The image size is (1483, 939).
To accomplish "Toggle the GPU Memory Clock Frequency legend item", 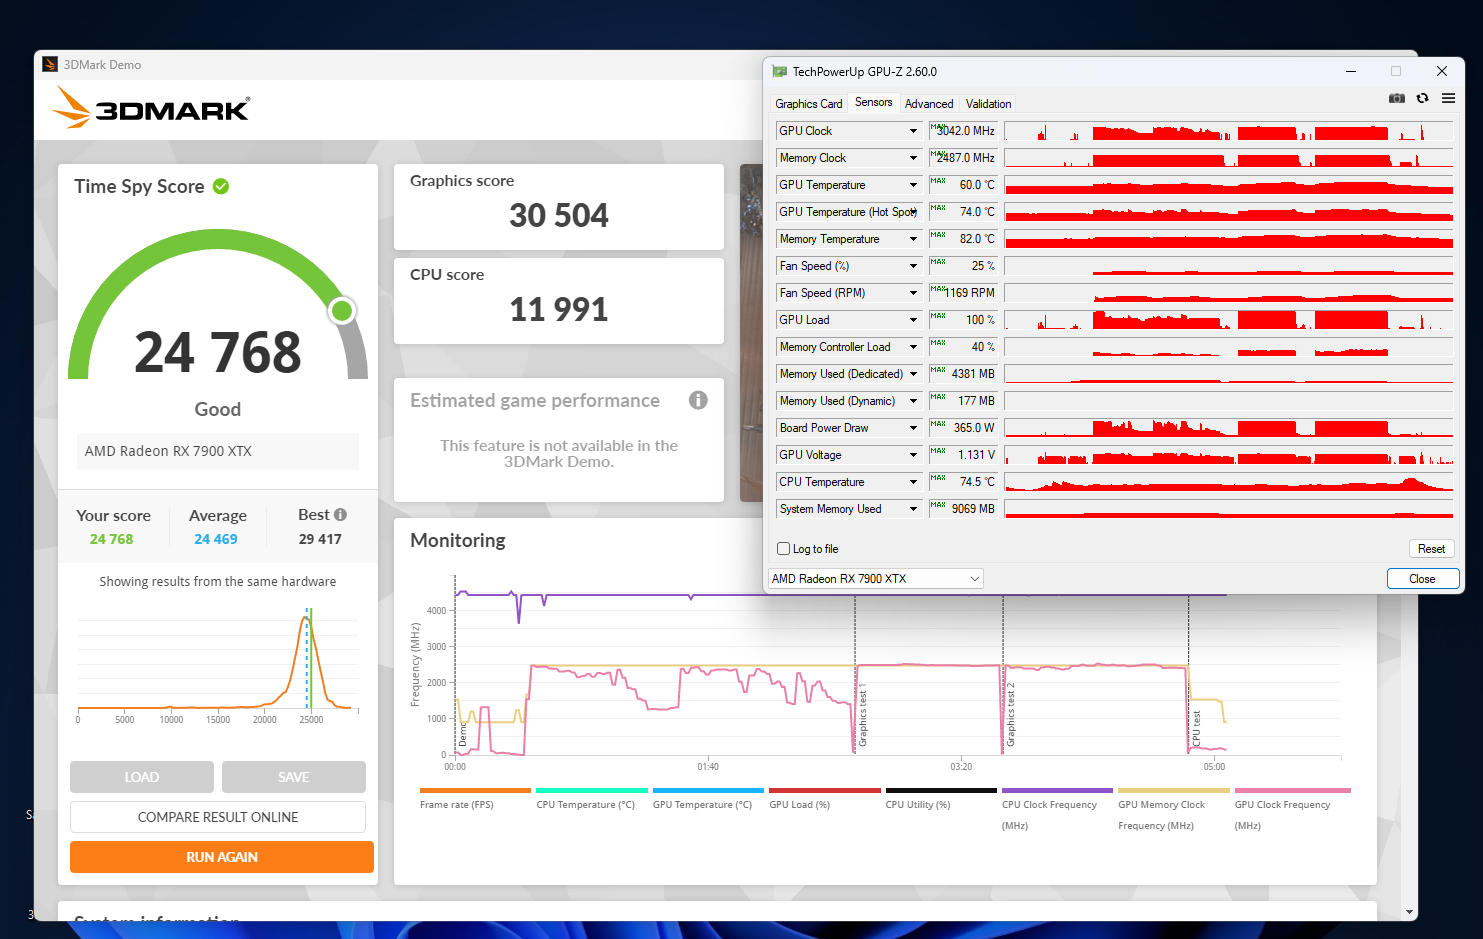I will tap(1173, 810).
